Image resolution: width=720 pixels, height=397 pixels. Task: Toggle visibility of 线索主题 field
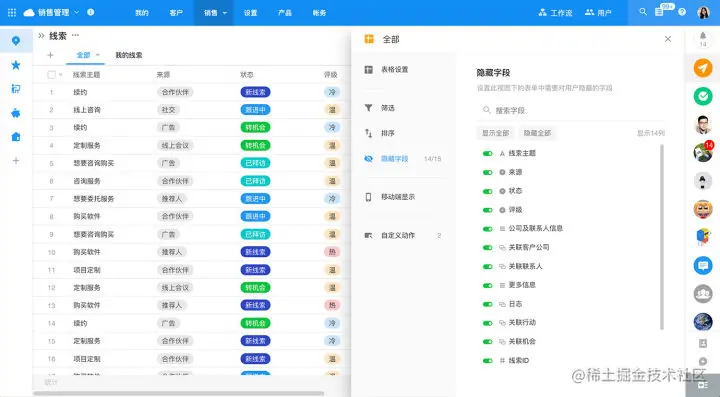click(x=488, y=153)
